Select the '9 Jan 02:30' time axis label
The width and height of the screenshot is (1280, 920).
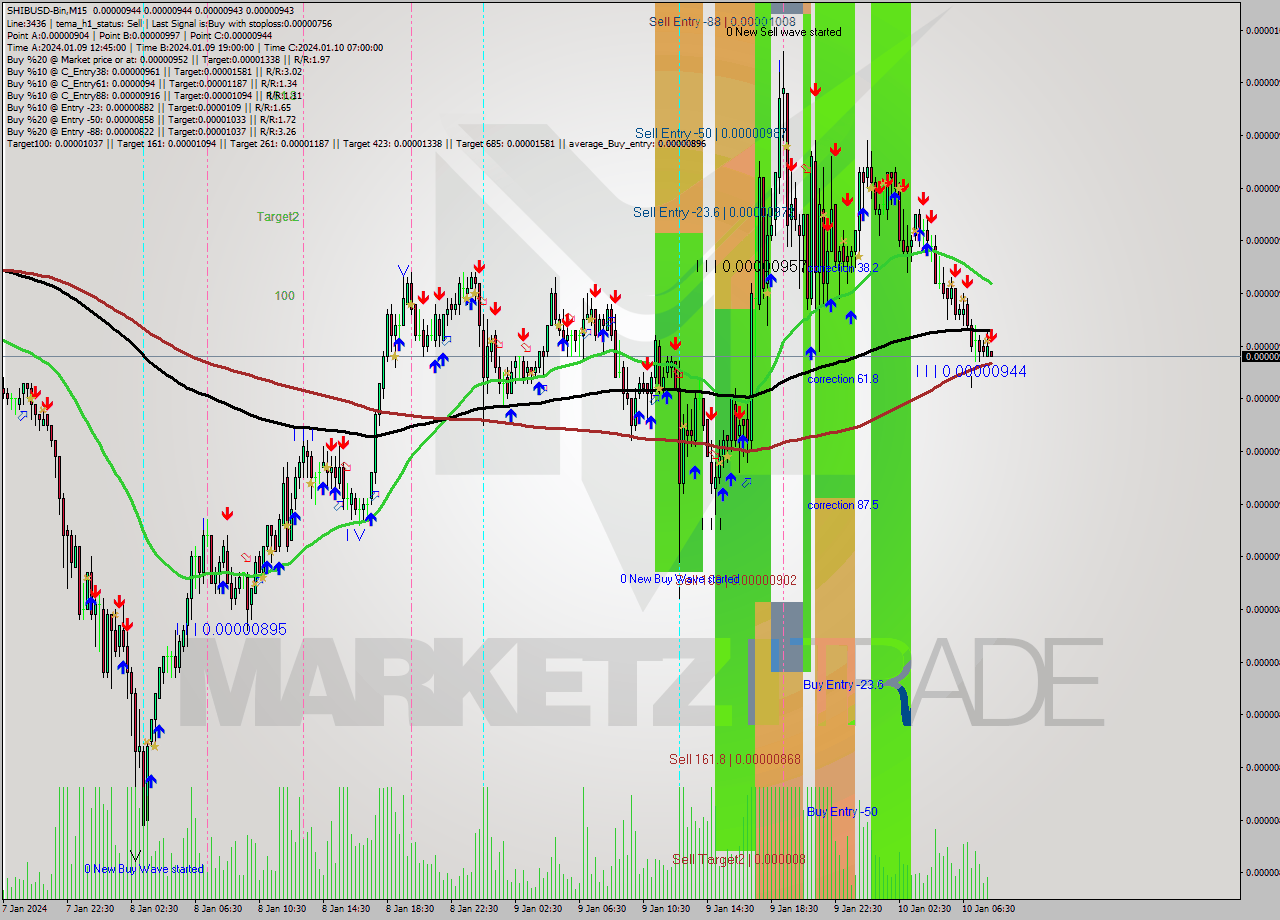click(538, 909)
